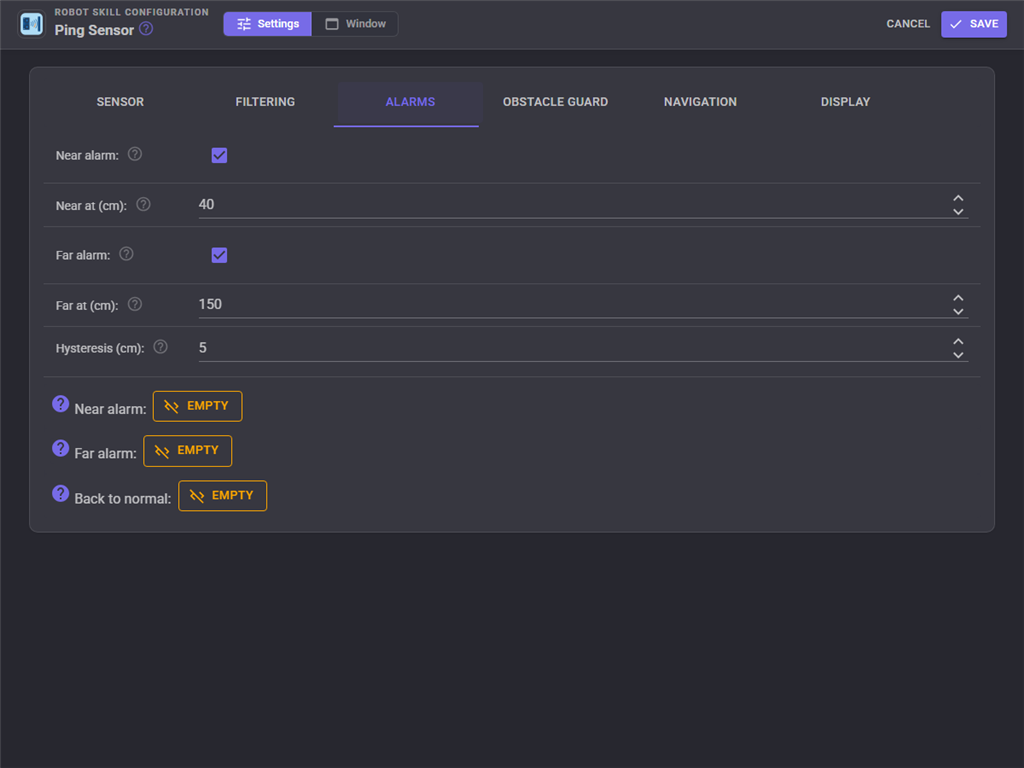Viewport: 1024px width, 768px height.
Task: Save the Ping Sensor configuration
Action: (974, 24)
